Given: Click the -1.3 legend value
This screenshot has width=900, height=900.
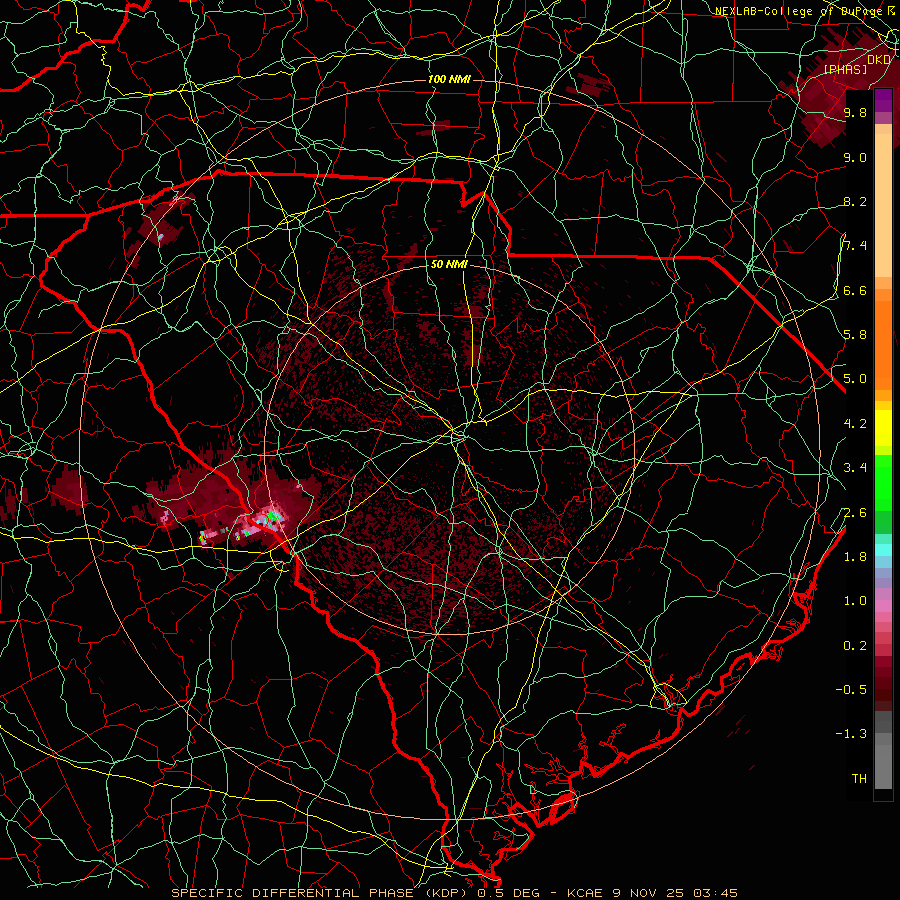Looking at the screenshot, I should (851, 734).
